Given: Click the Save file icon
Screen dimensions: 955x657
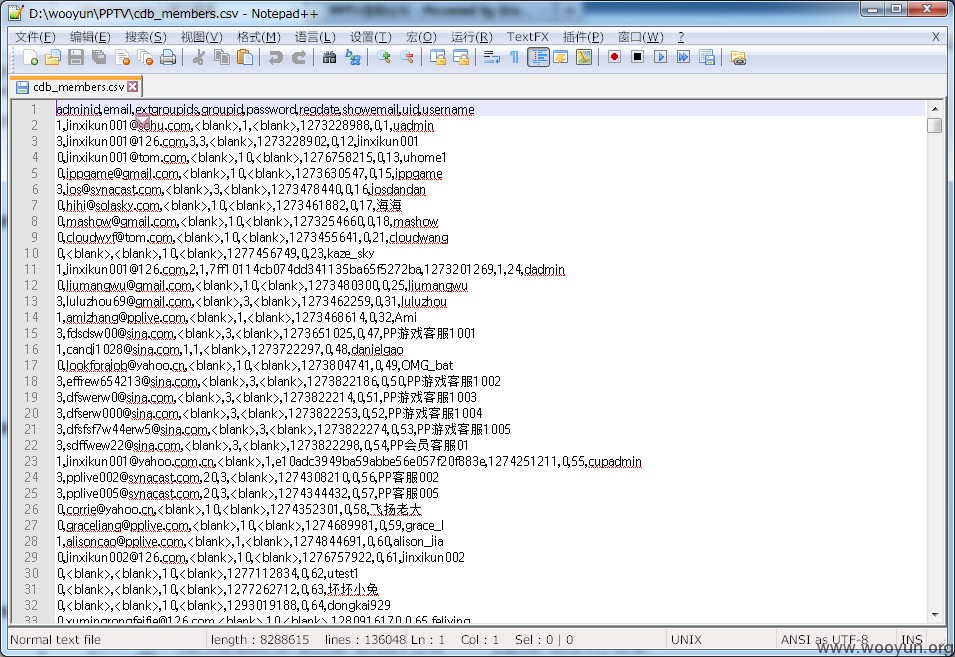Looking at the screenshot, I should (x=76, y=58).
